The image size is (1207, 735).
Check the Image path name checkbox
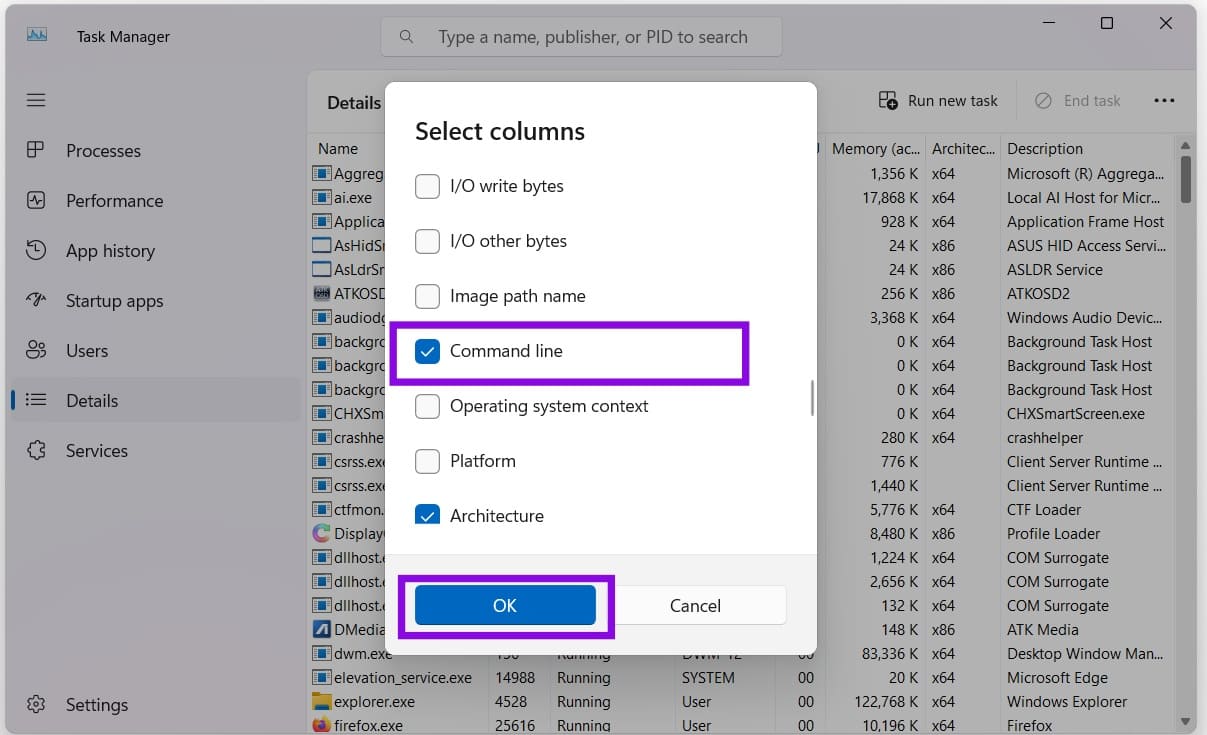pyautogui.click(x=427, y=296)
